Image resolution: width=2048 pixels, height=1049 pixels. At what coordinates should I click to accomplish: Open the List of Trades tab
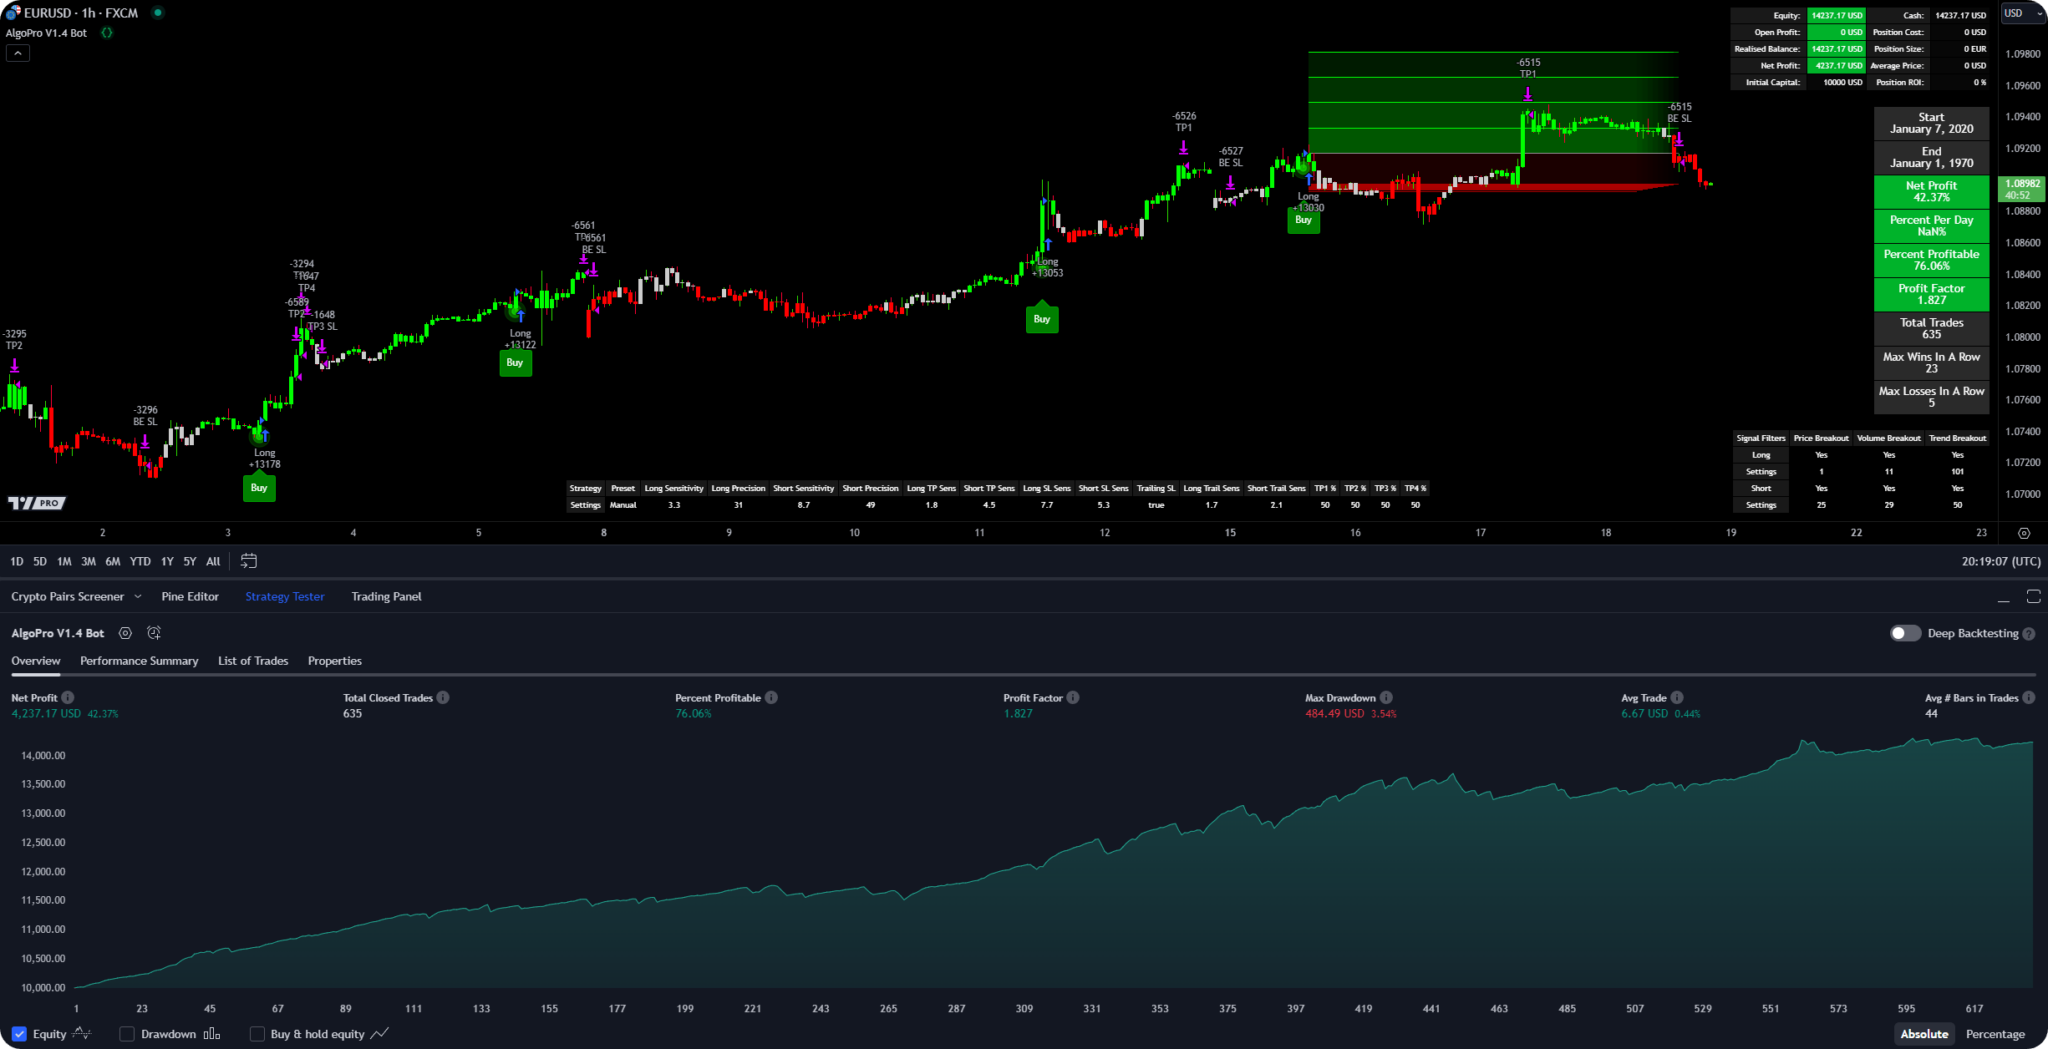pos(253,661)
